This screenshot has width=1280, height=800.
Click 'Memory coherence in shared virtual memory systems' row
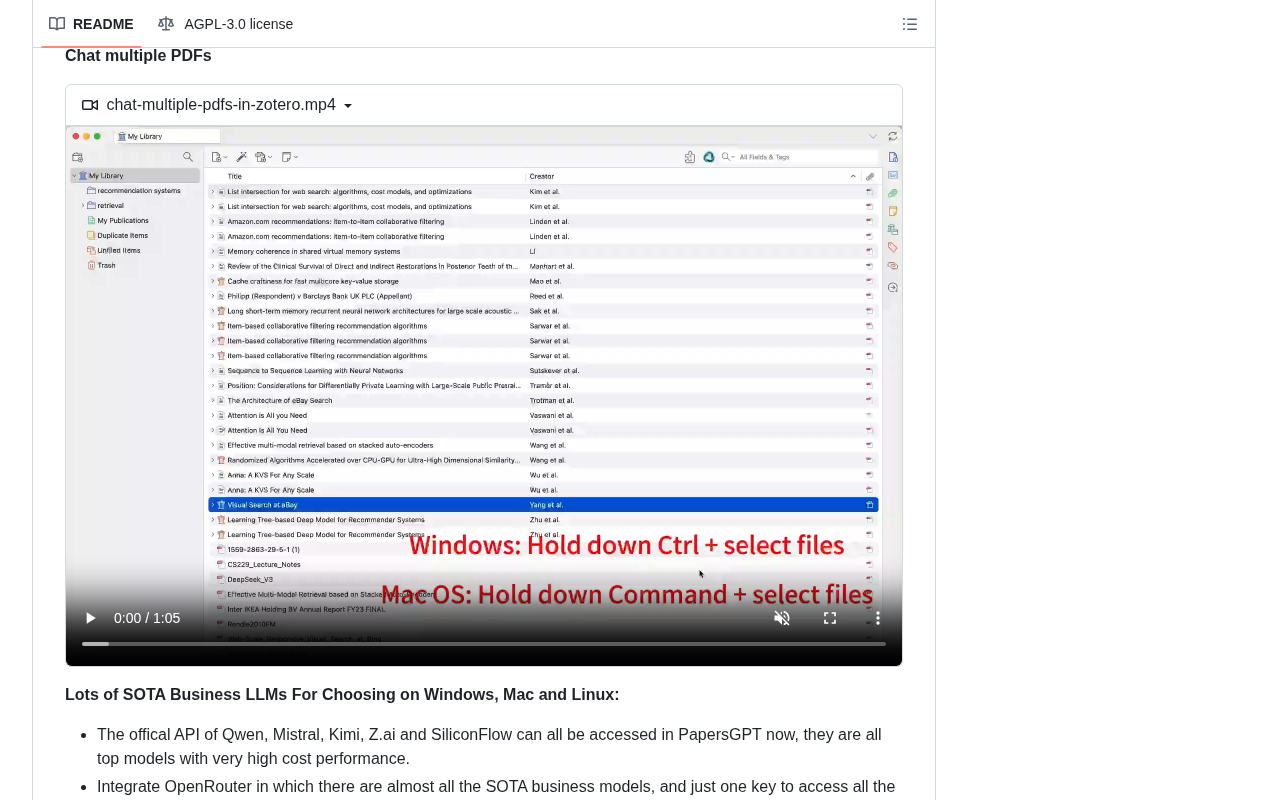pos(543,251)
